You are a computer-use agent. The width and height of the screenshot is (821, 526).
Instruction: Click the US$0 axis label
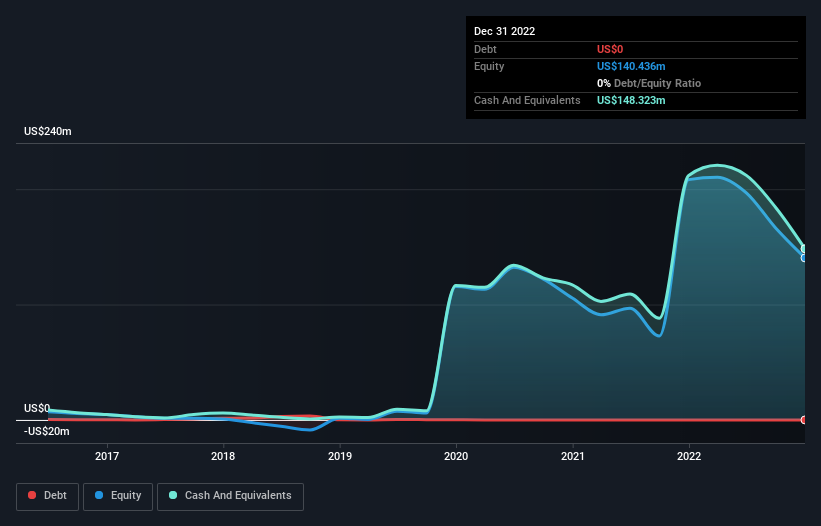coord(37,408)
